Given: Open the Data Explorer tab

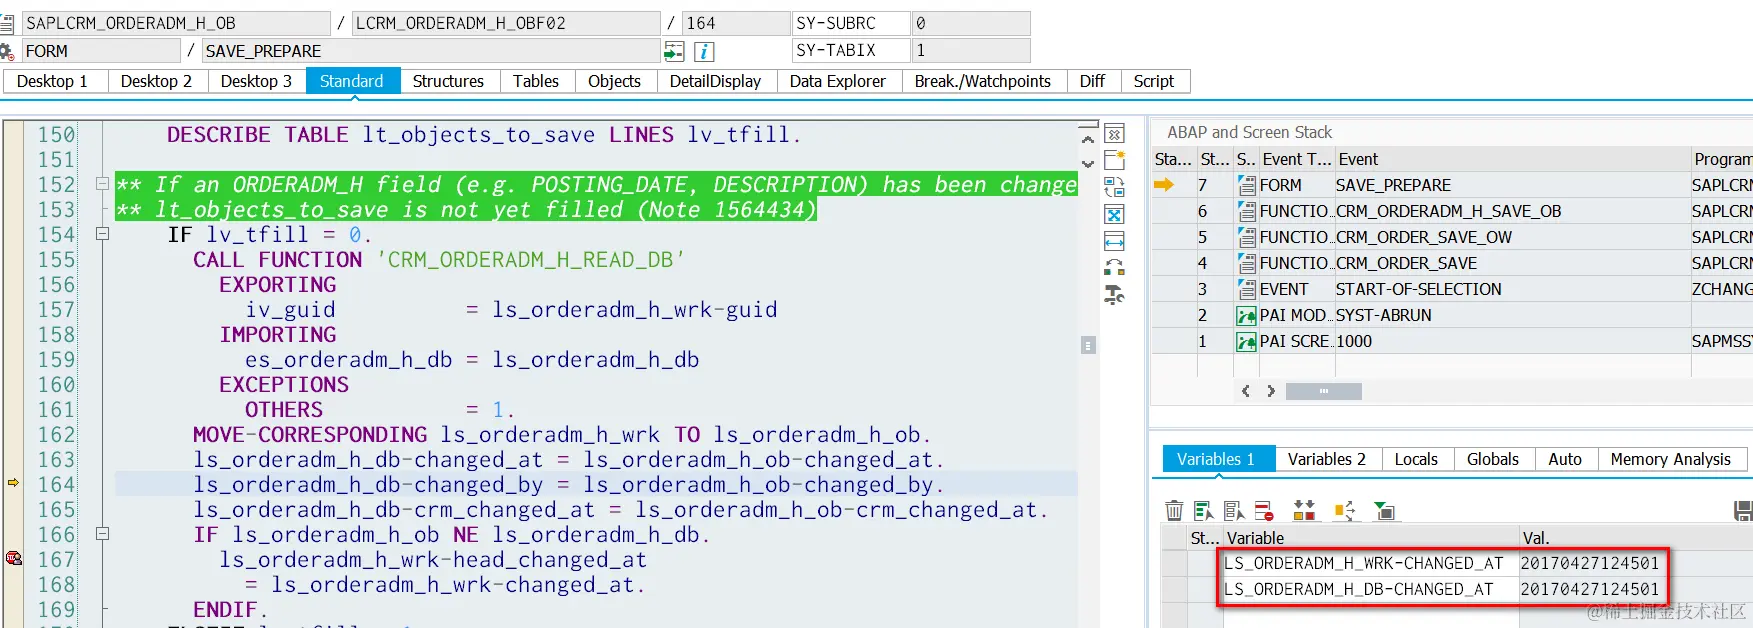Looking at the screenshot, I should (x=838, y=81).
